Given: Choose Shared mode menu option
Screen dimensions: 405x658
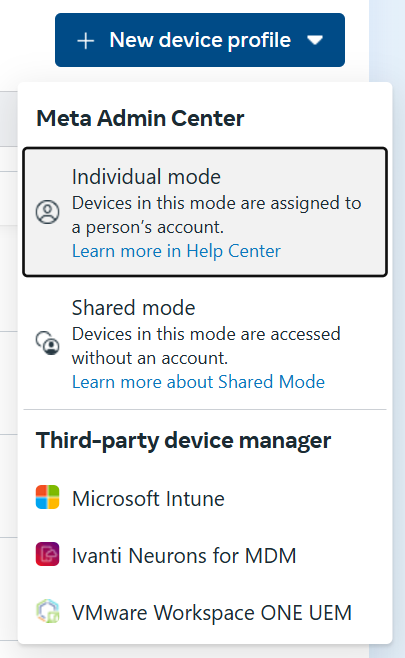Looking at the screenshot, I should tap(205, 343).
